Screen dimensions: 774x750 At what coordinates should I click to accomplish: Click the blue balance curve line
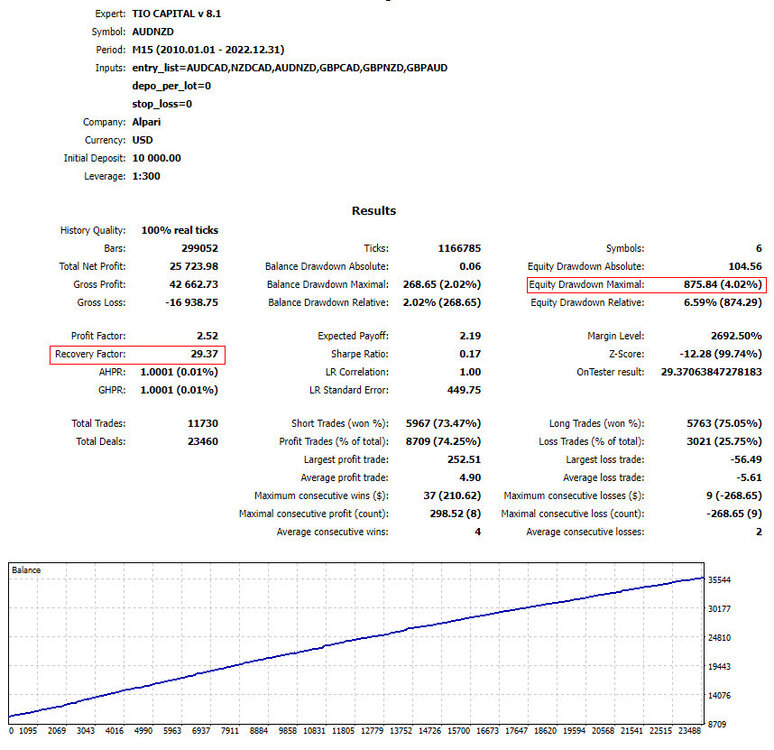pyautogui.click(x=355, y=640)
